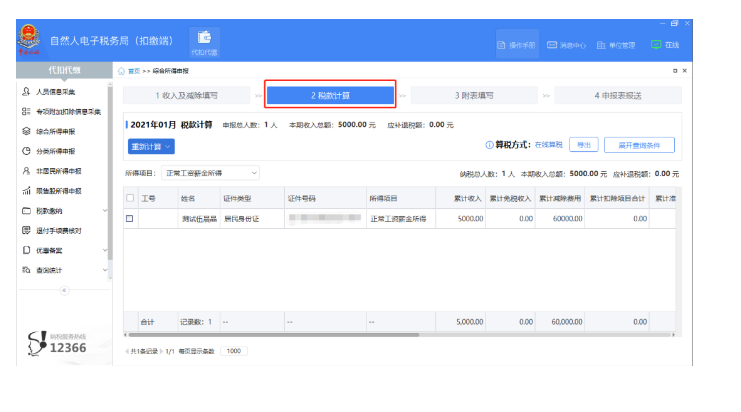Switch to step 3 附表填写

[473, 95]
